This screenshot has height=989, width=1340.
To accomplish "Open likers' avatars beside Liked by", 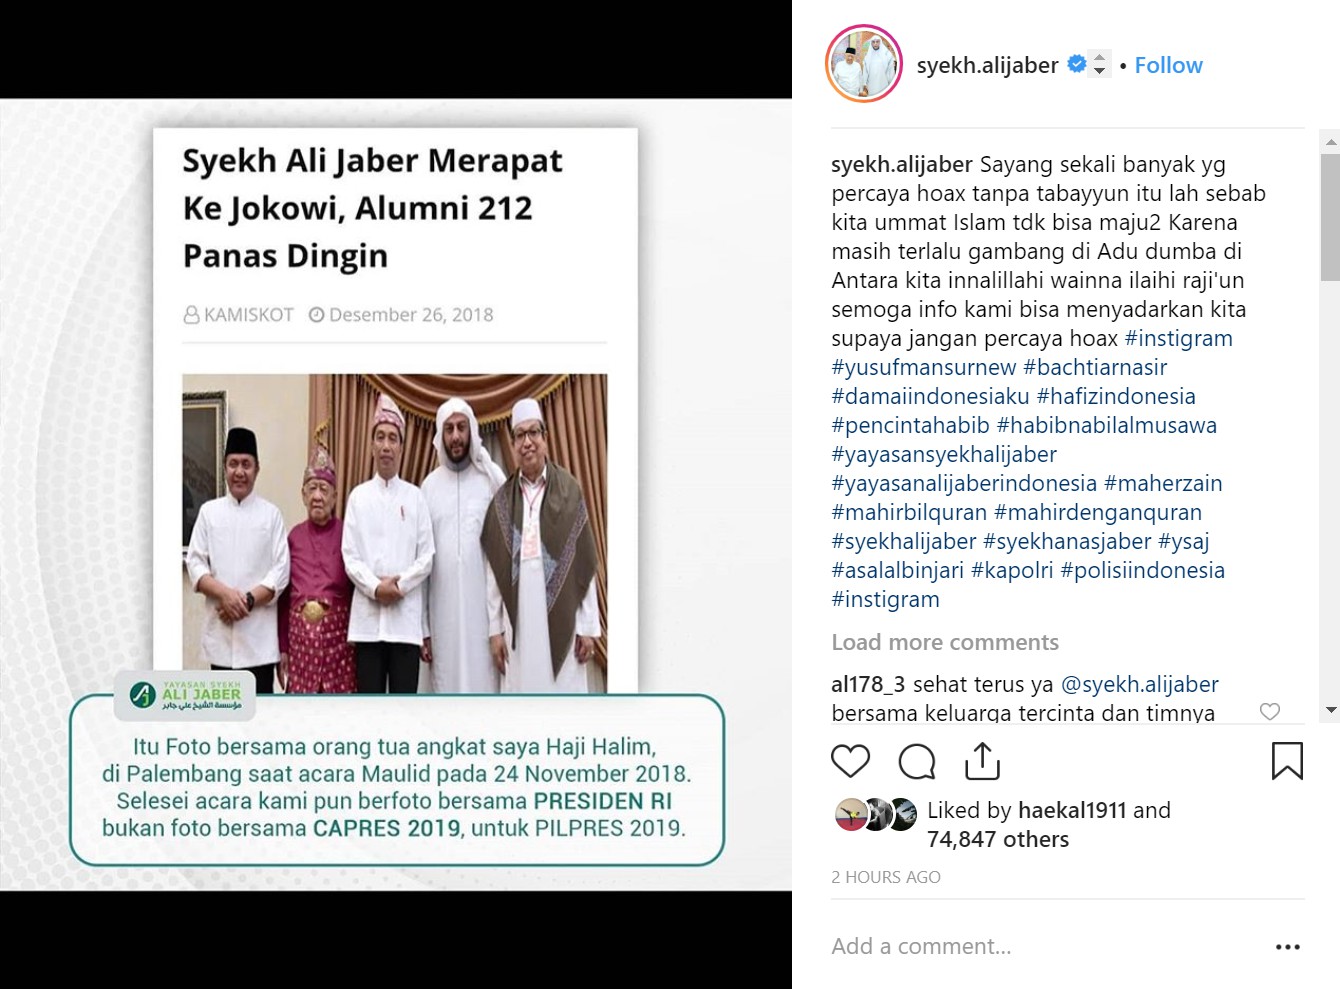I will tap(876, 815).
